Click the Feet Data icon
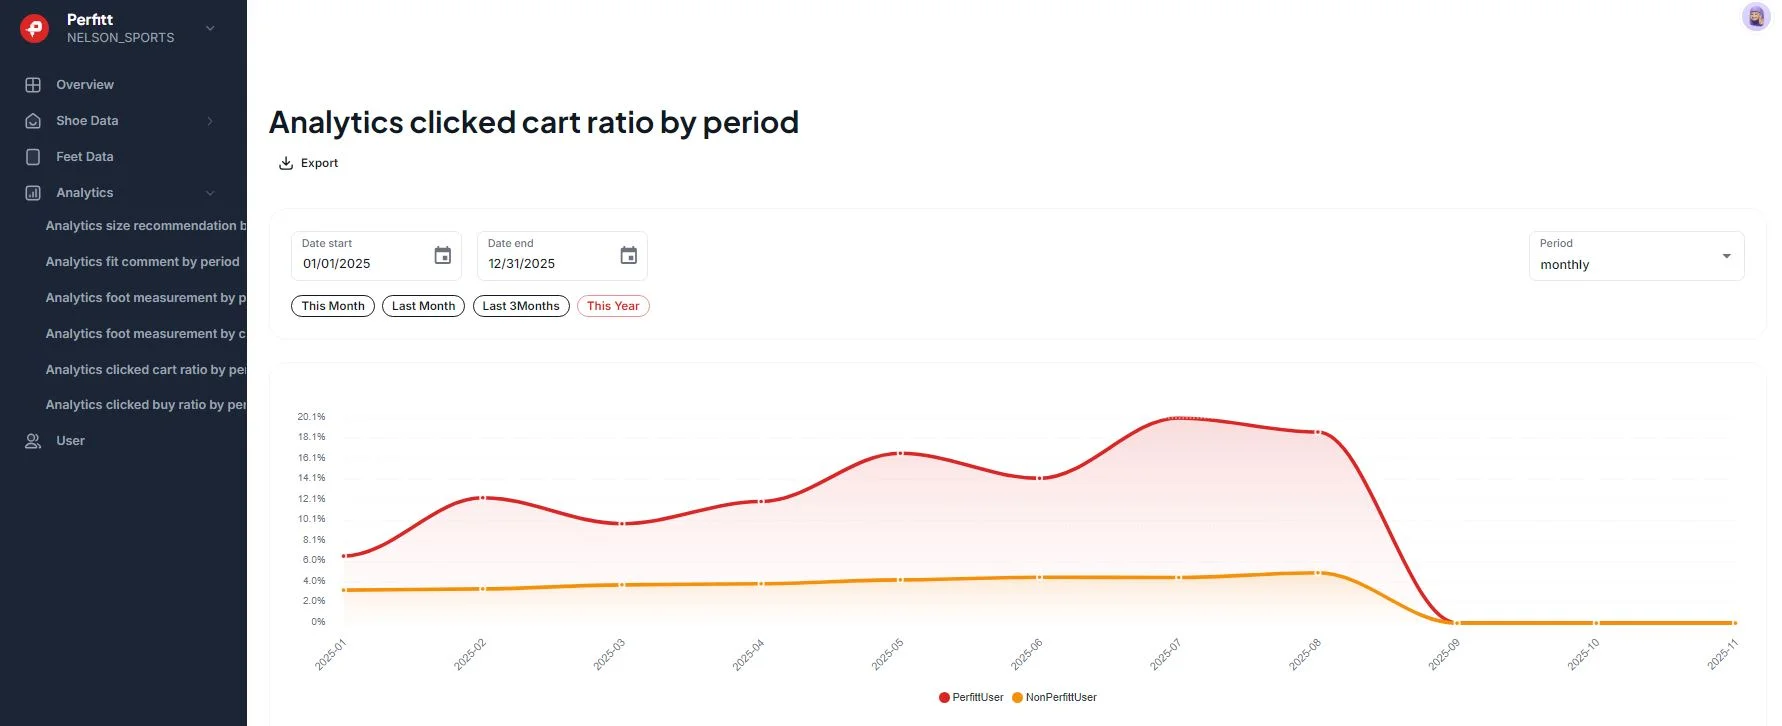This screenshot has height=726, width=1782. pyautogui.click(x=33, y=157)
